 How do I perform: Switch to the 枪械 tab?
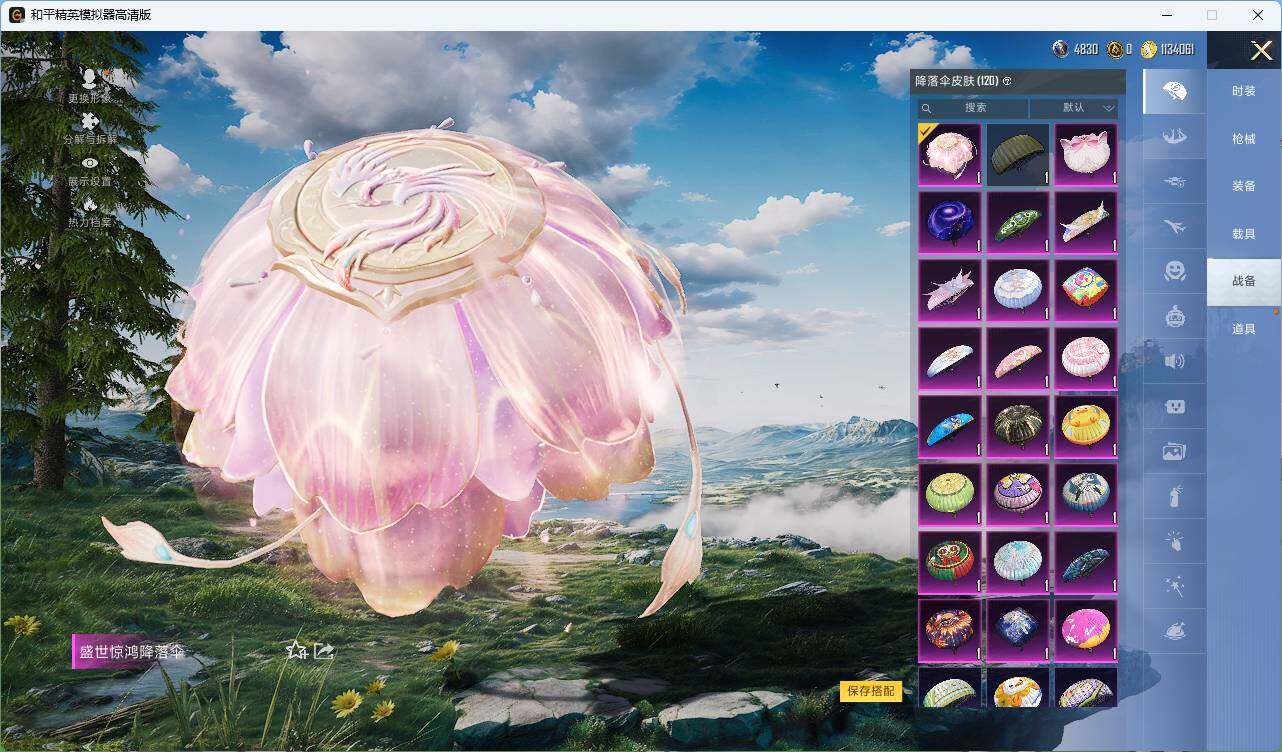click(1244, 139)
